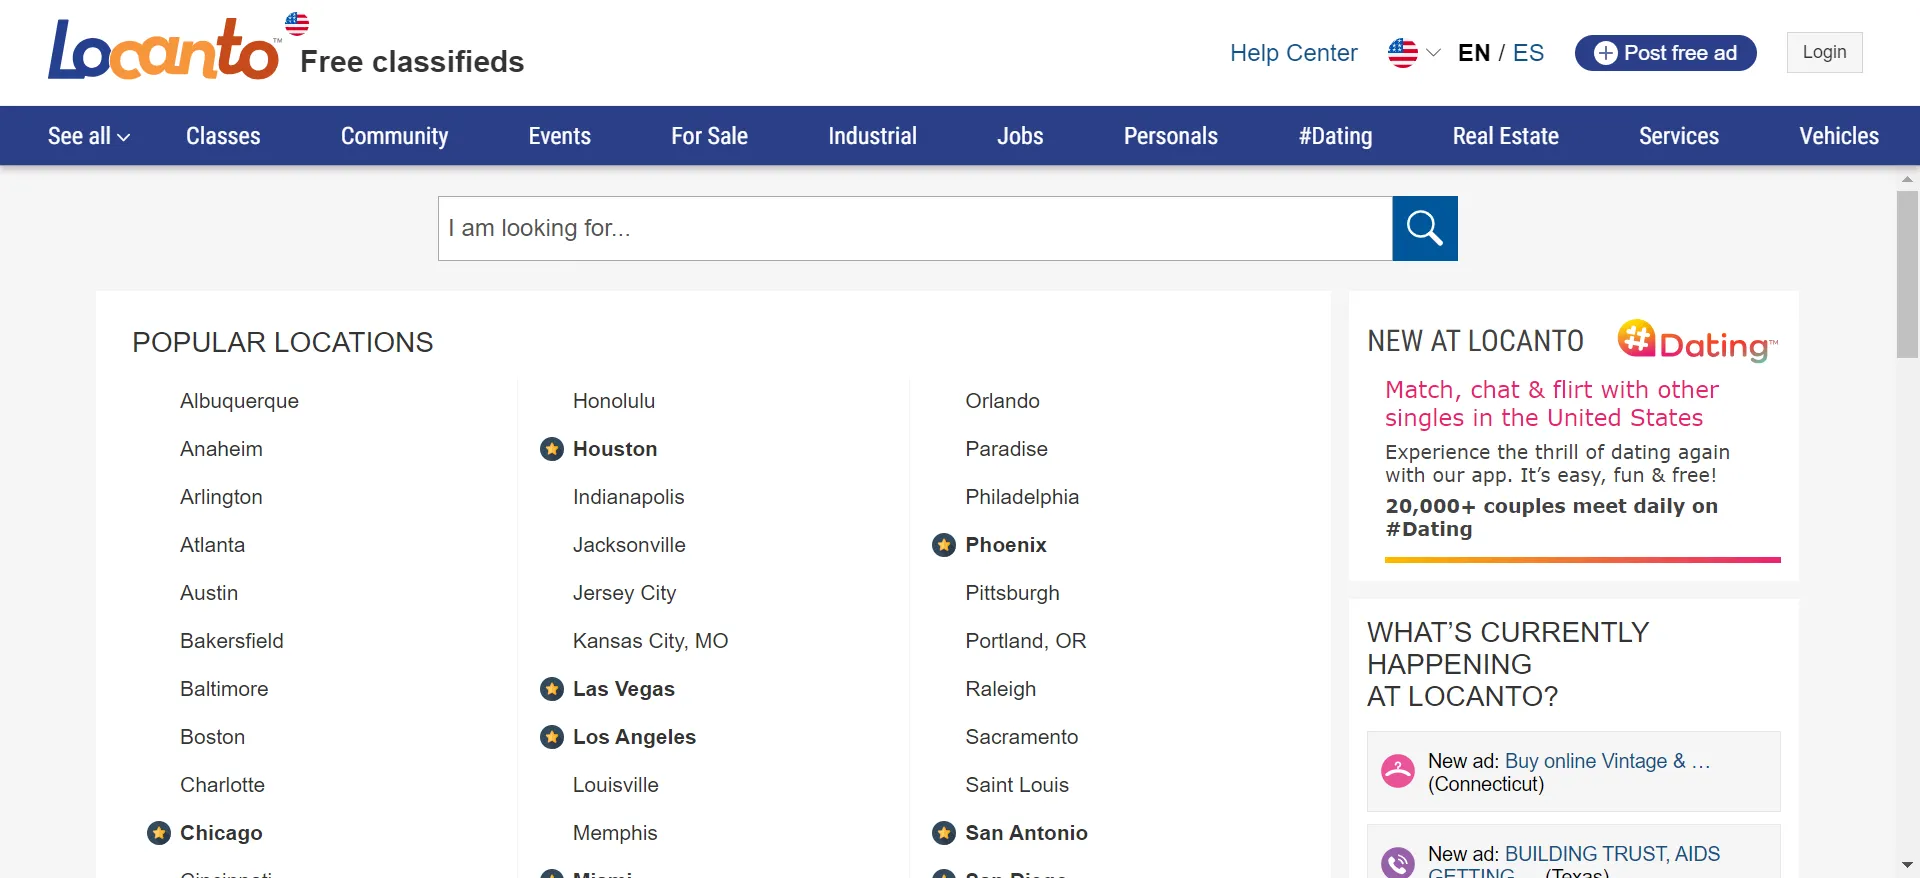Open the Kansas City, MO location
This screenshot has height=878, width=1920.
tap(650, 641)
